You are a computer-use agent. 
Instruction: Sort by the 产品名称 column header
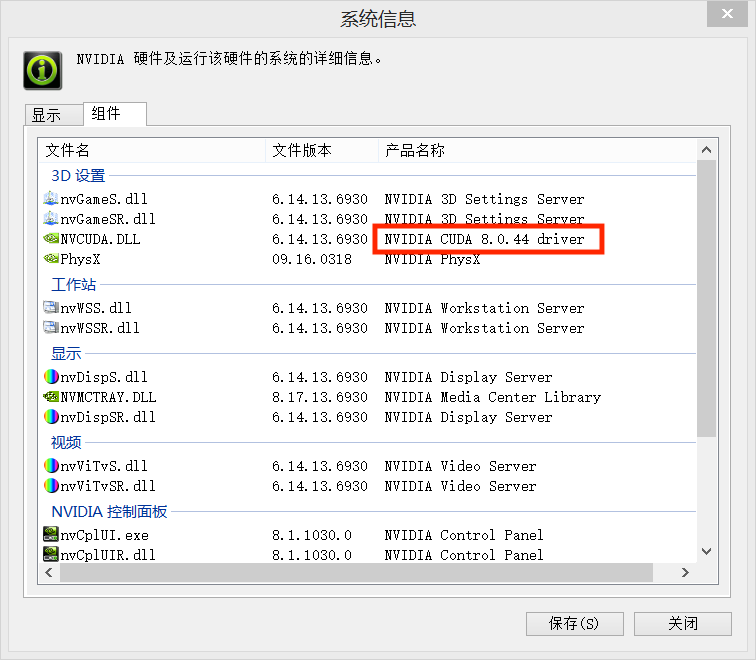pos(537,150)
